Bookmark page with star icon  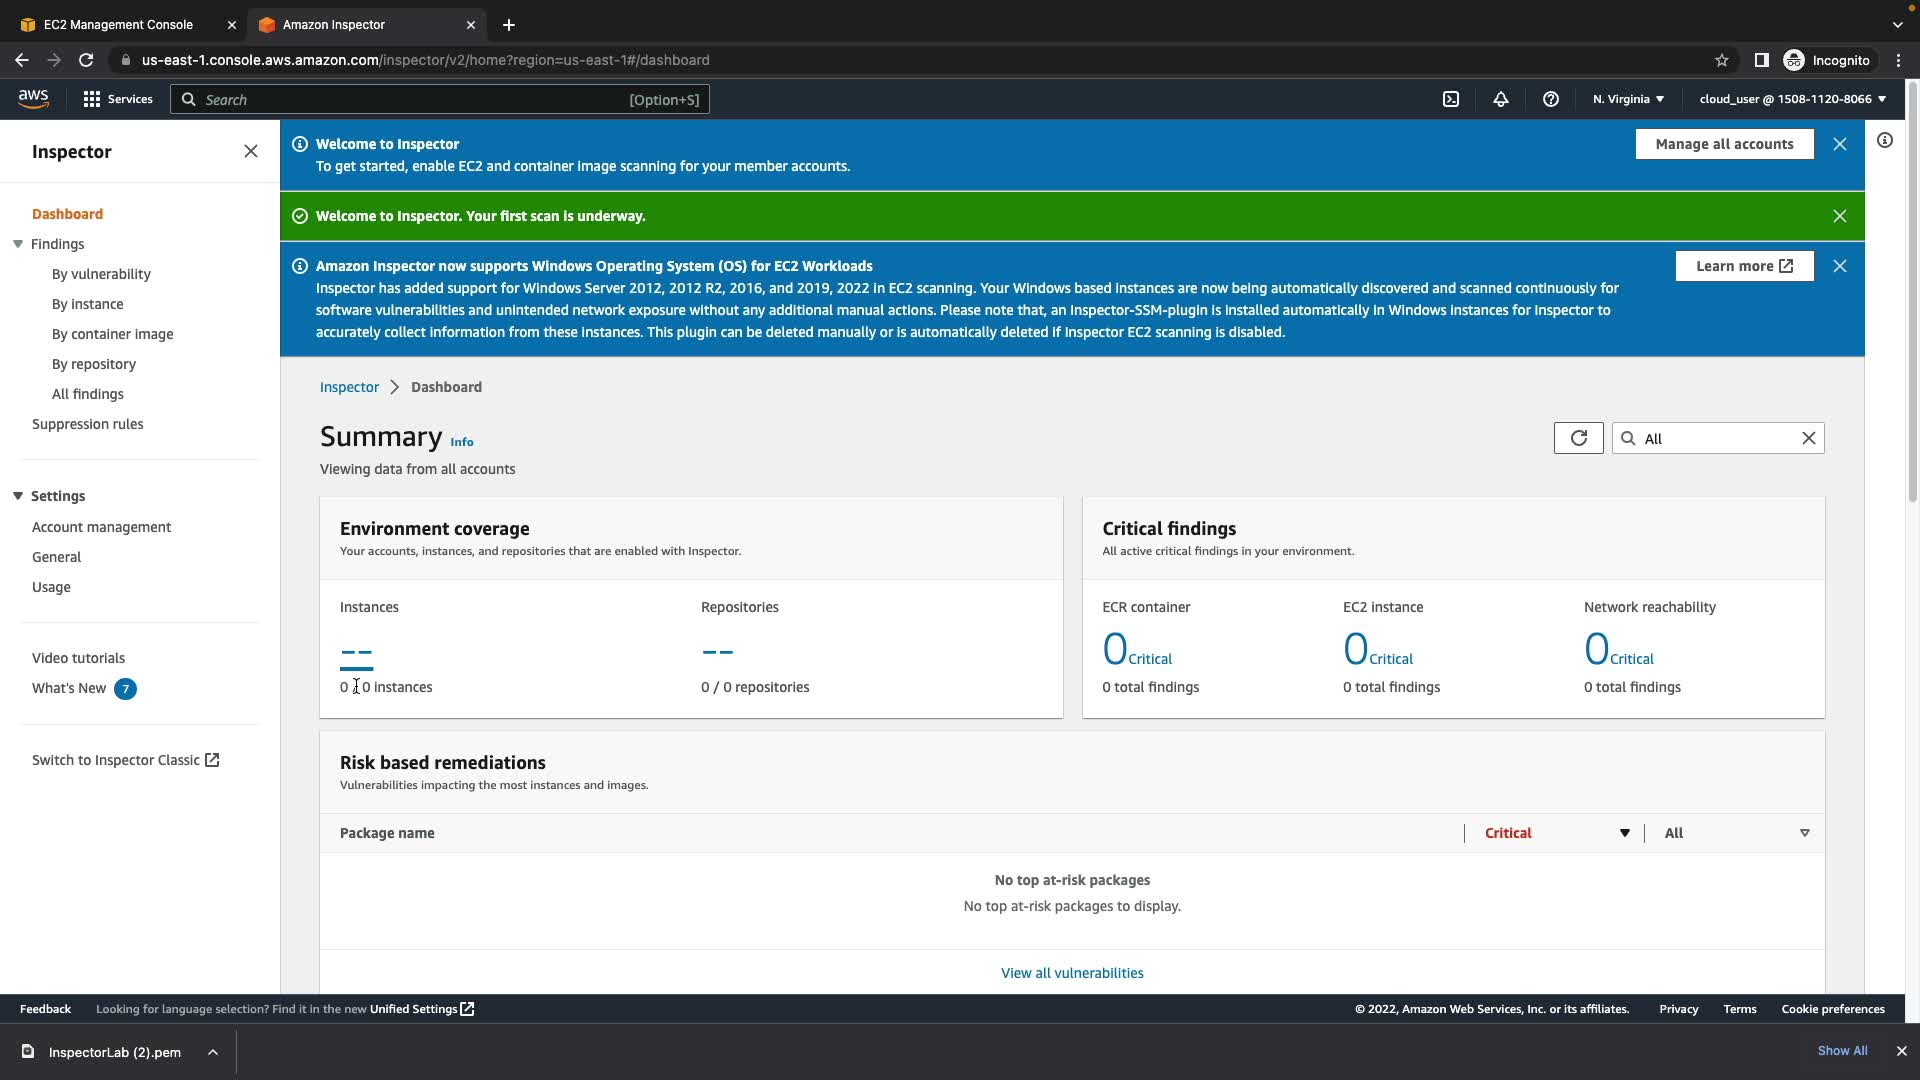coord(1722,60)
